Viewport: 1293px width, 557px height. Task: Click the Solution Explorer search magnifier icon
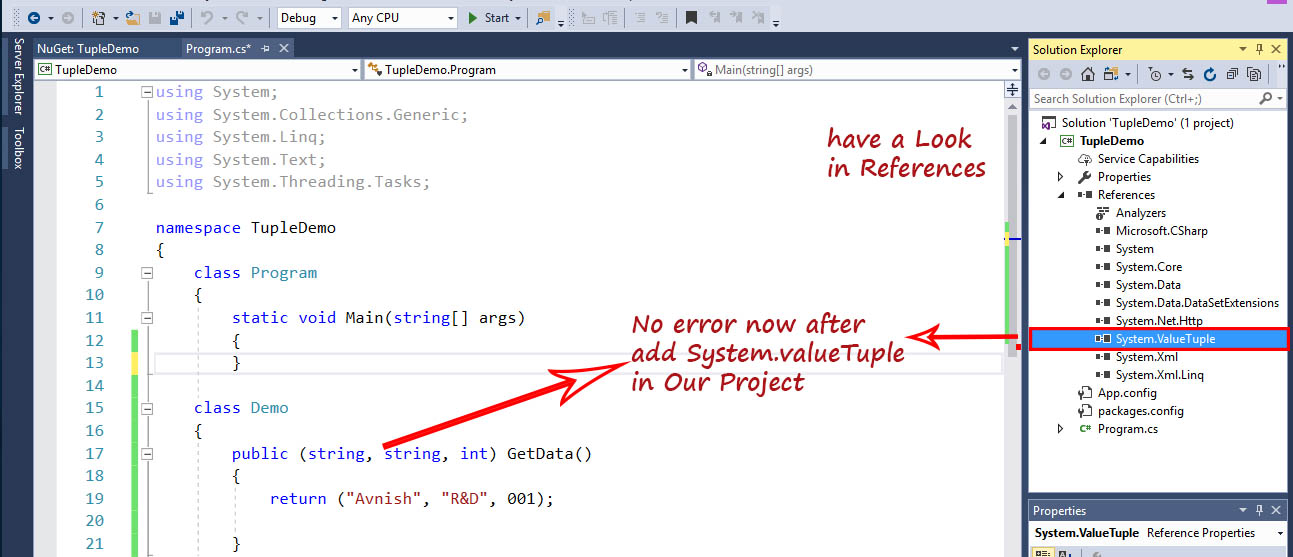1266,98
